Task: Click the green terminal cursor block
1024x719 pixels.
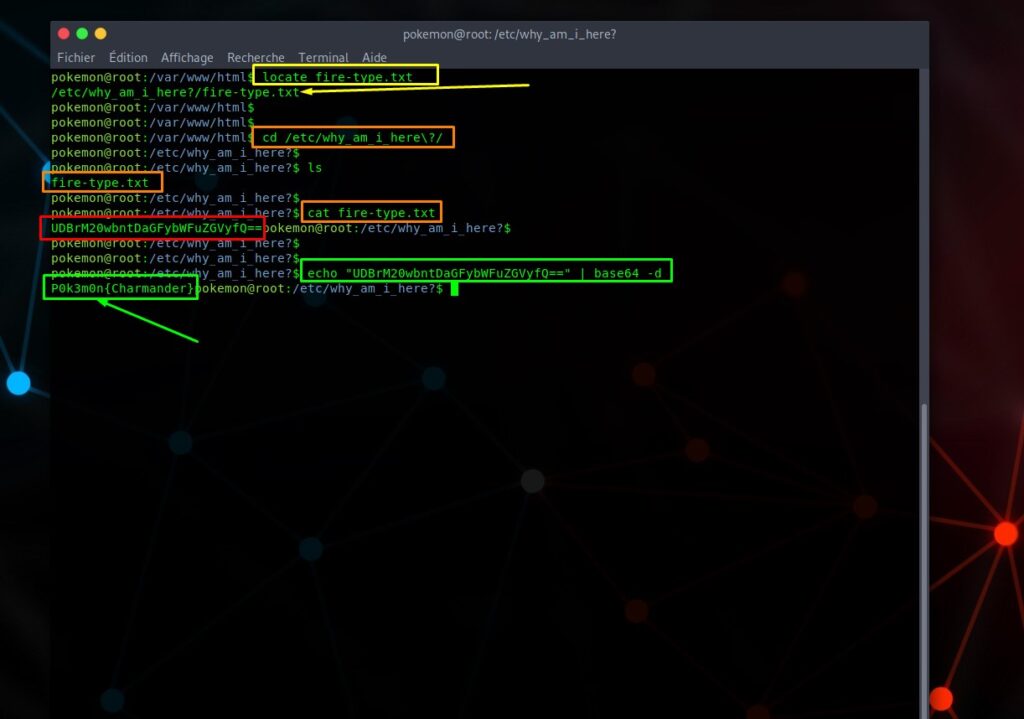Action: pyautogui.click(x=454, y=289)
